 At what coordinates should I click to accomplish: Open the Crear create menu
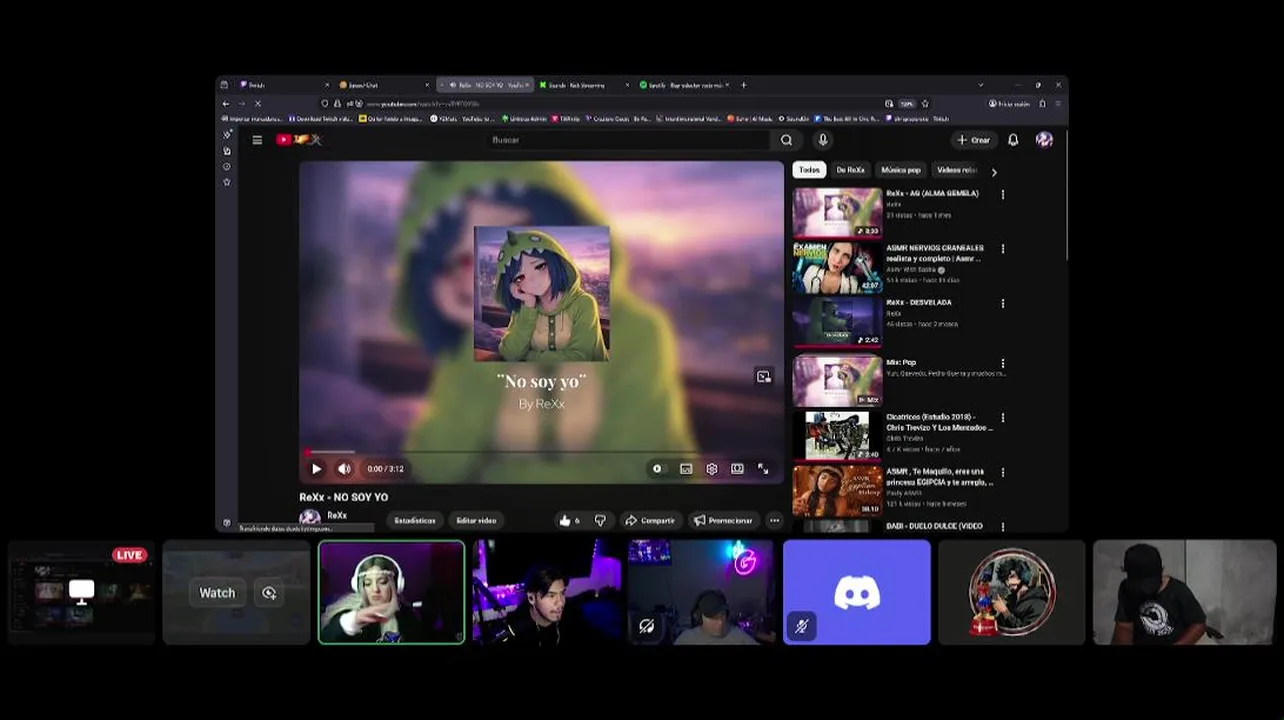click(973, 140)
